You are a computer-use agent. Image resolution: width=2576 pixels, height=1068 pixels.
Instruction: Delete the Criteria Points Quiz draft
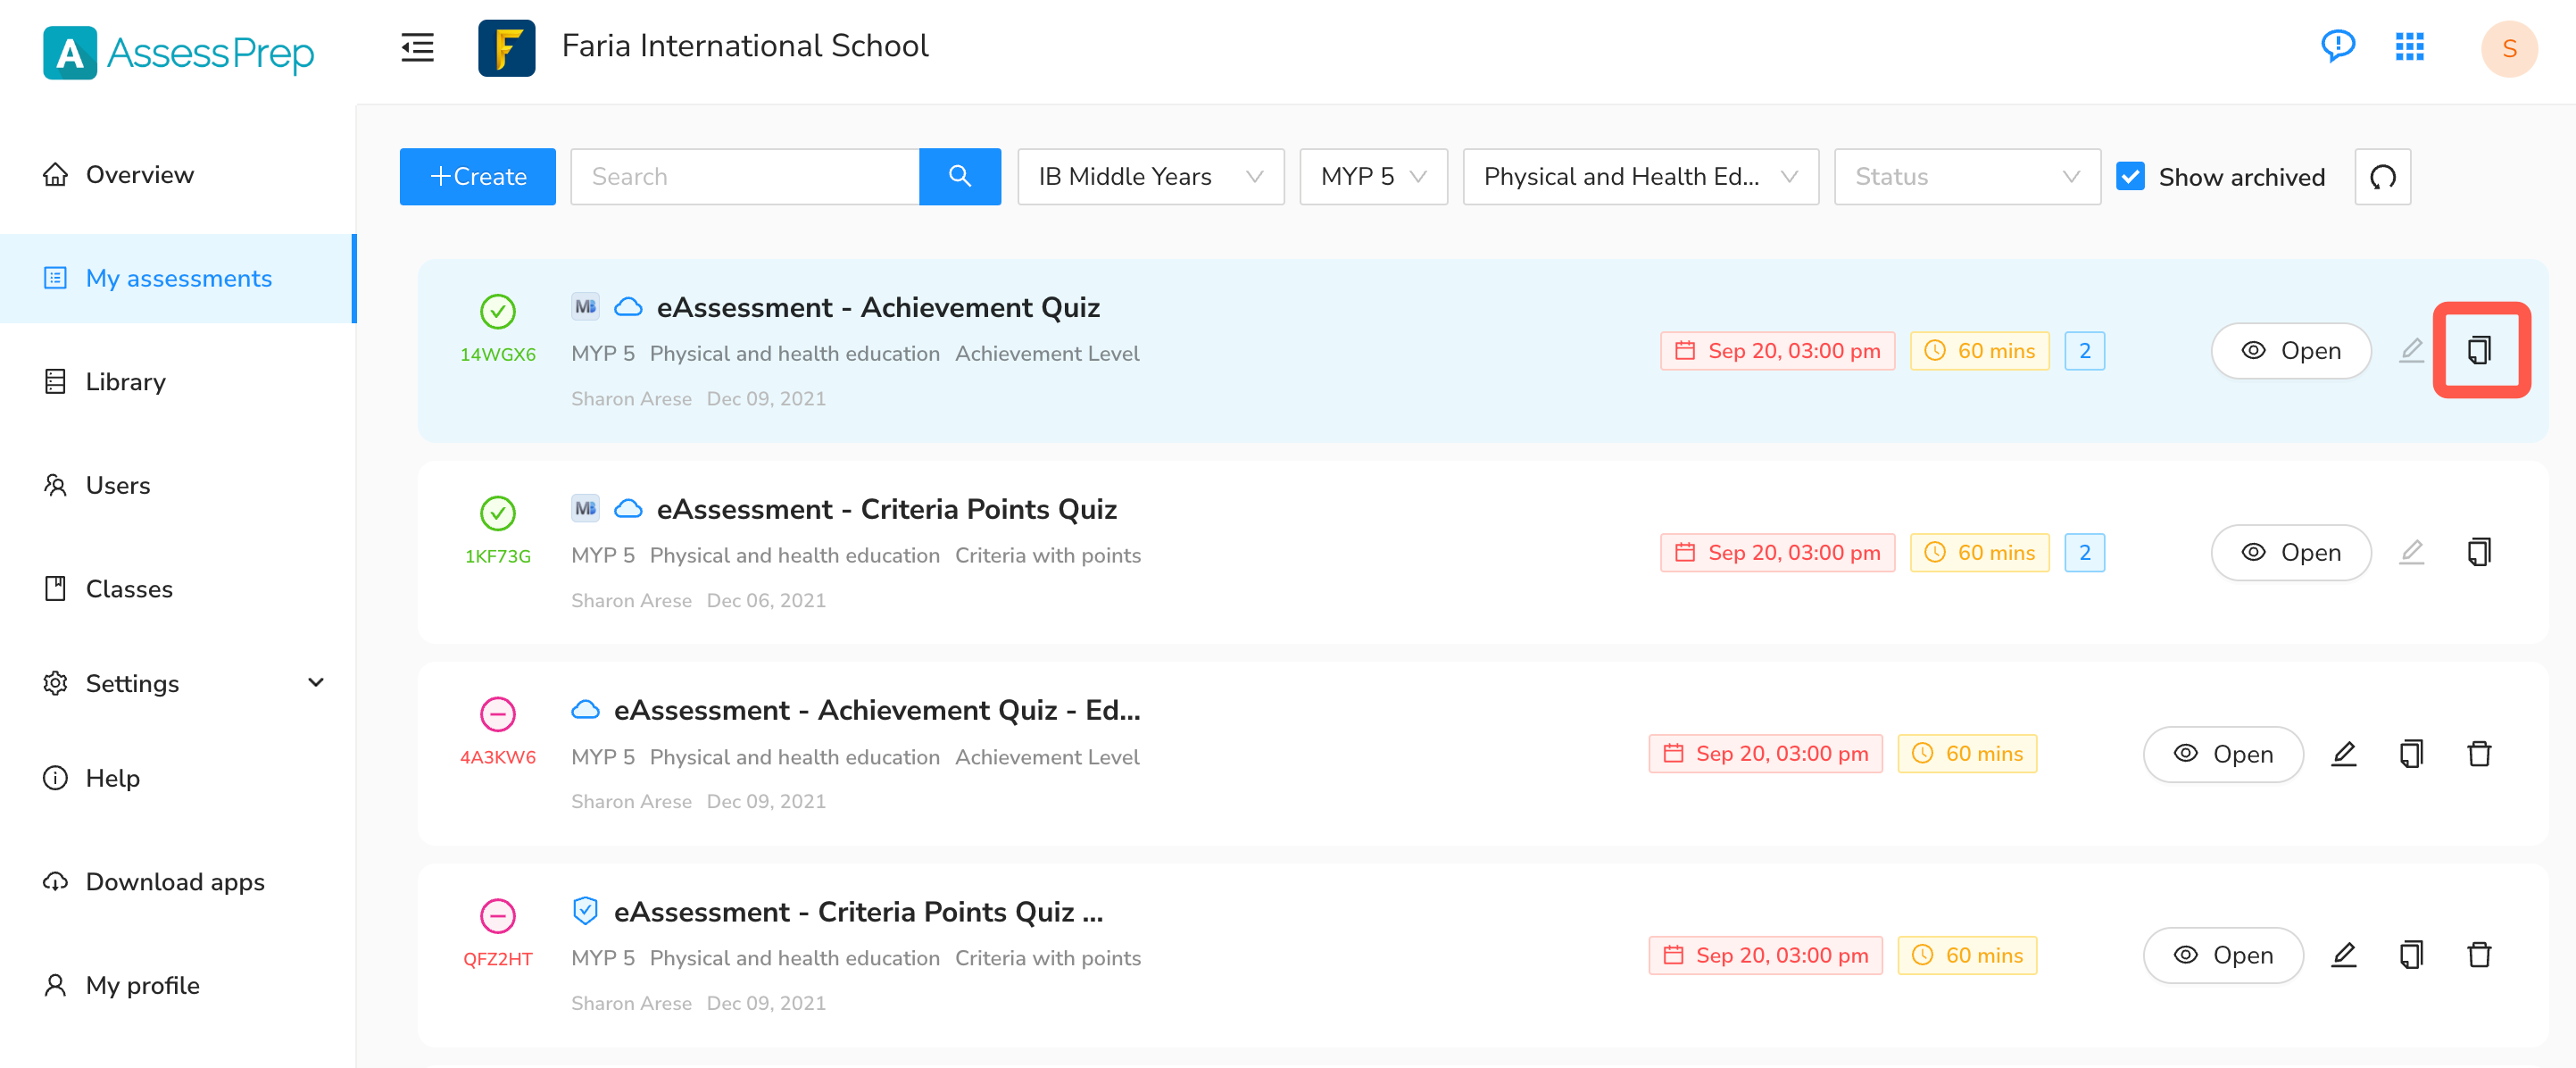pyautogui.click(x=2479, y=954)
